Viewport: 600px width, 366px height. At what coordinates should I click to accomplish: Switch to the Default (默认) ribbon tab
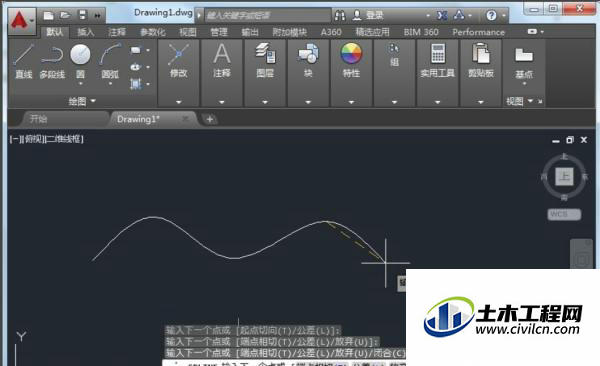click(54, 32)
